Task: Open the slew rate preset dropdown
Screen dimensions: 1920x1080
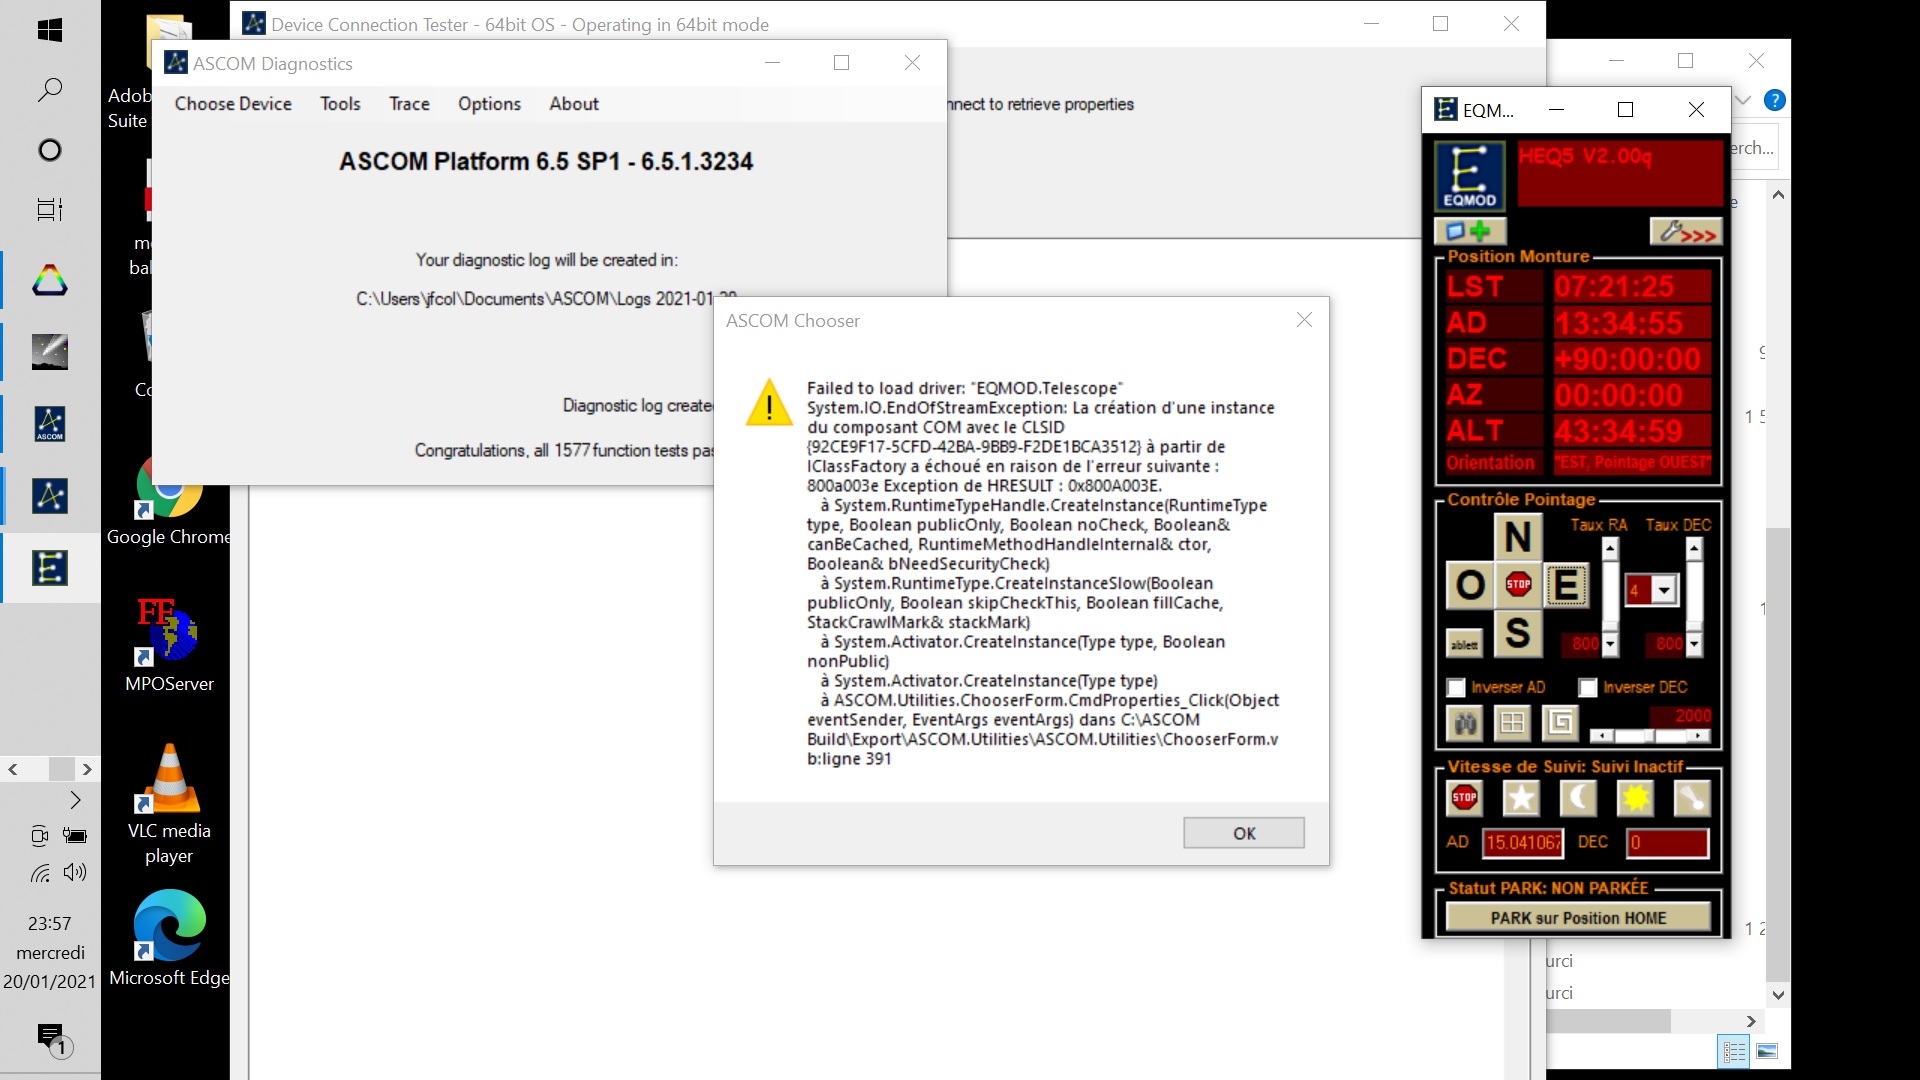Action: (x=1664, y=591)
